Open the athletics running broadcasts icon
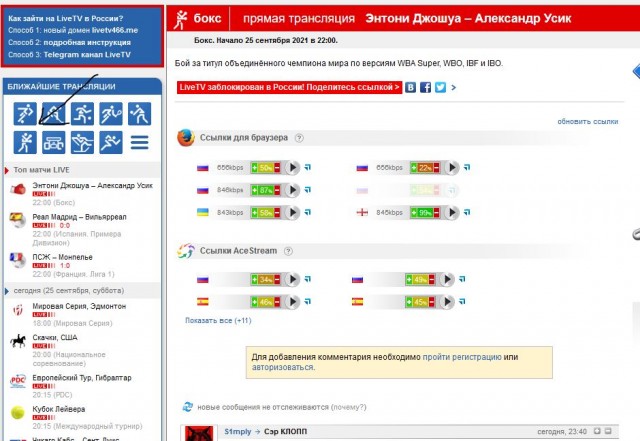Screen dimensions: 640x441 pos(111,143)
